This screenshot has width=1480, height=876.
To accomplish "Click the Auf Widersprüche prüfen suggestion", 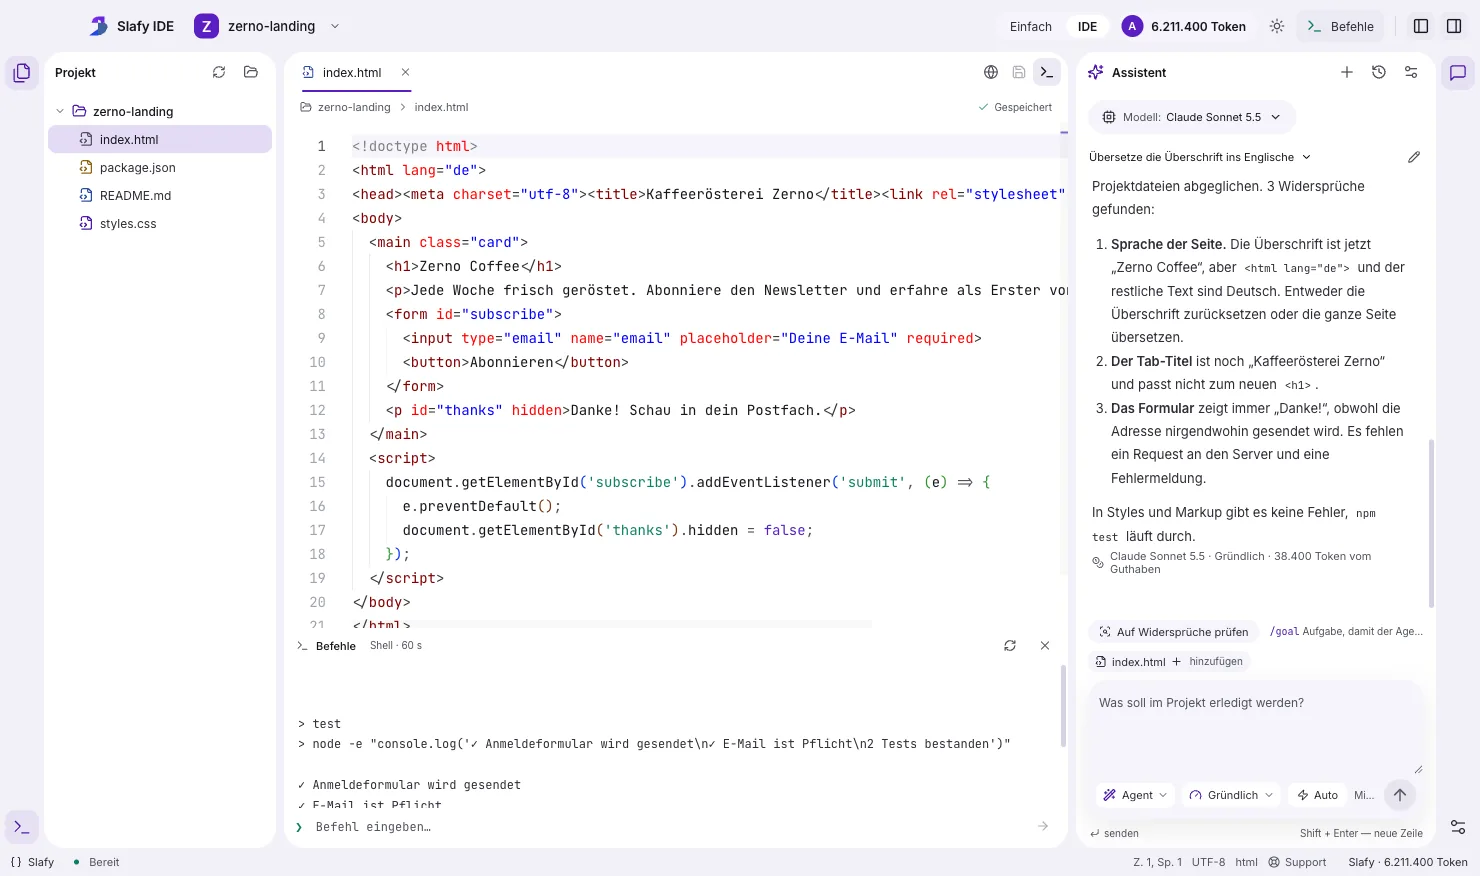I will tap(1173, 632).
